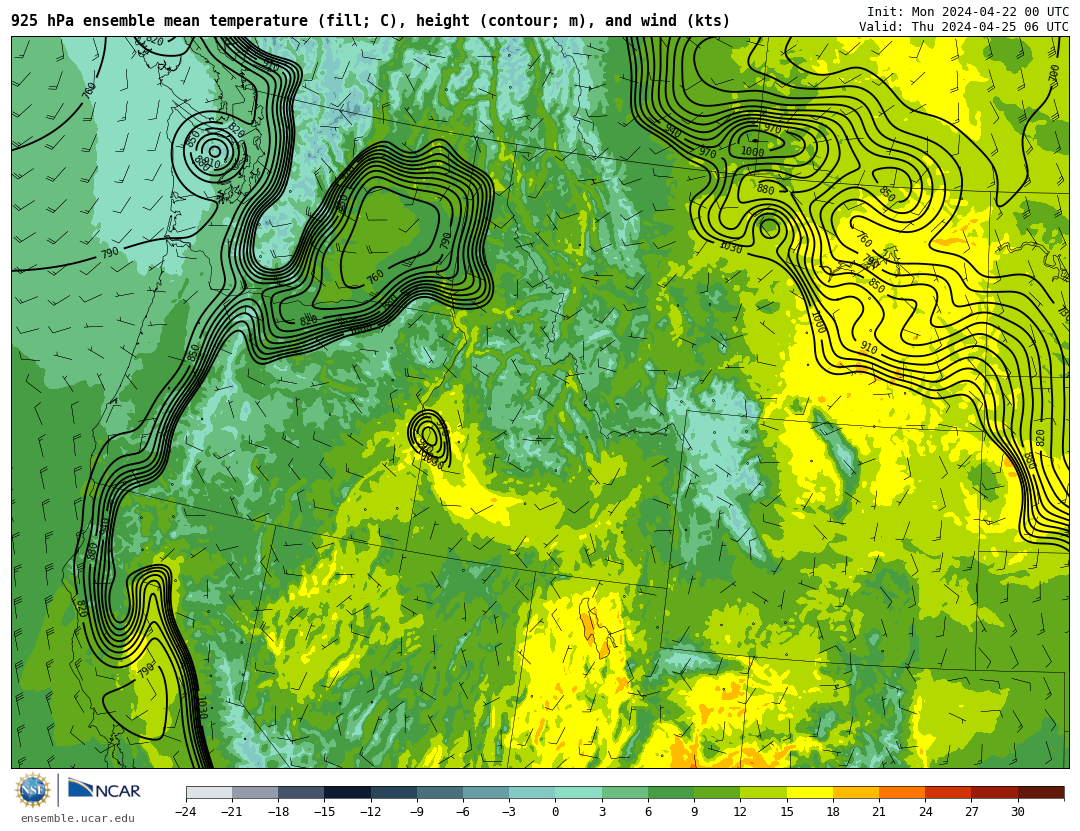Pick the dark red swatch between 27 and 30
This screenshot has height=831, width=1080.
coord(994,792)
